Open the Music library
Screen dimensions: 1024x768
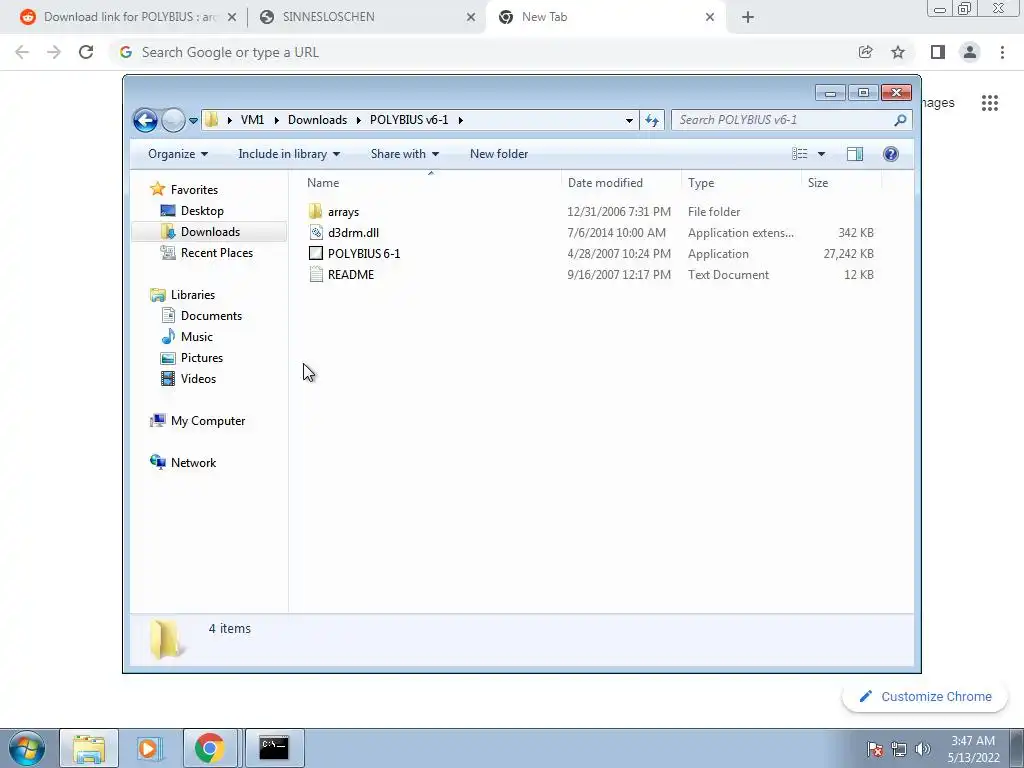(197, 336)
